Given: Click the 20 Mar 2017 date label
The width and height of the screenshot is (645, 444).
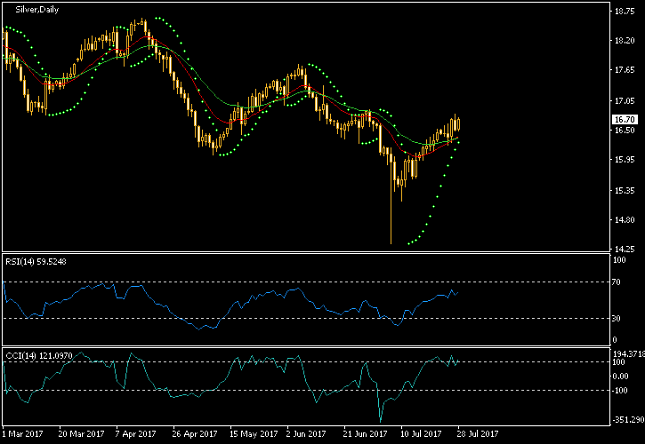Looking at the screenshot, I should [x=81, y=434].
